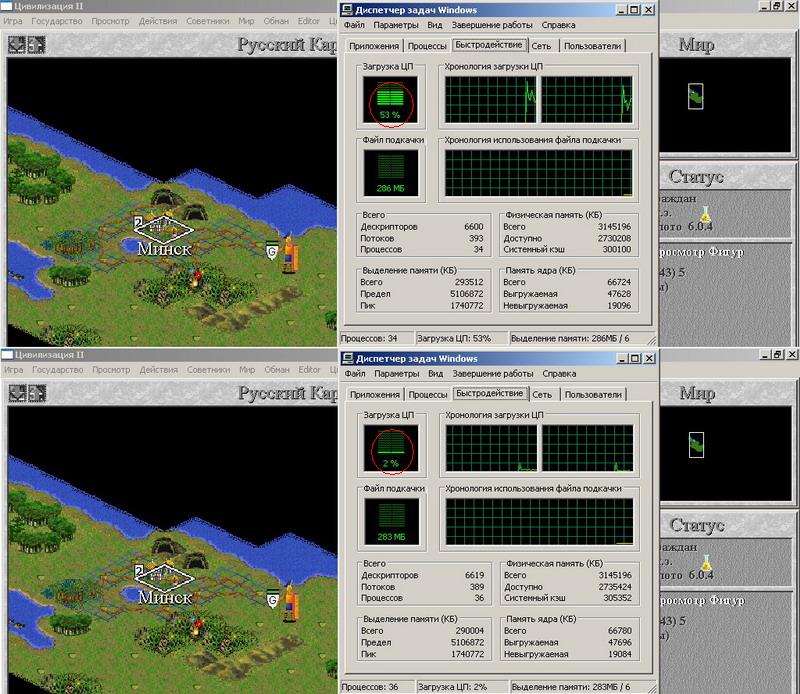
Task: Click the Civilization II title-bar icon in the upper screenshot
Action: pyautogui.click(x=7, y=7)
